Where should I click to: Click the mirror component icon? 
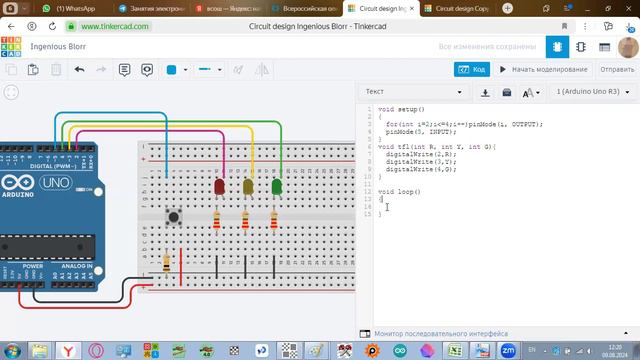coord(262,70)
